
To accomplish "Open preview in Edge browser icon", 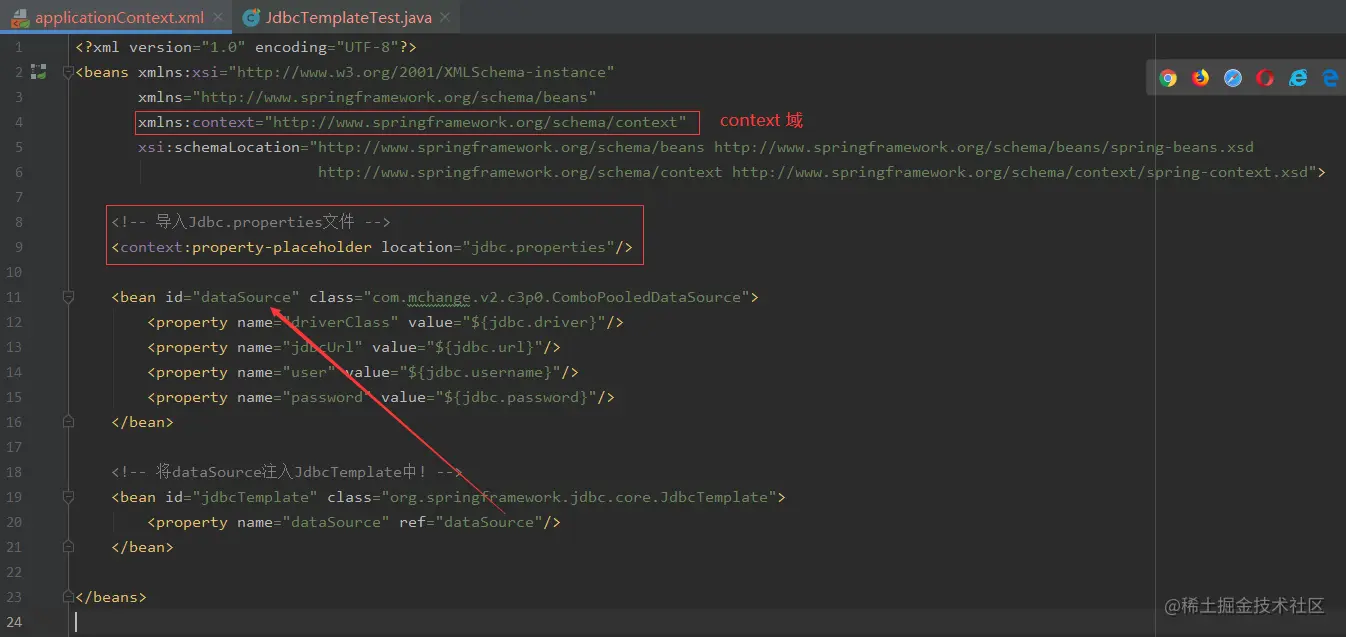I will (x=1330, y=78).
